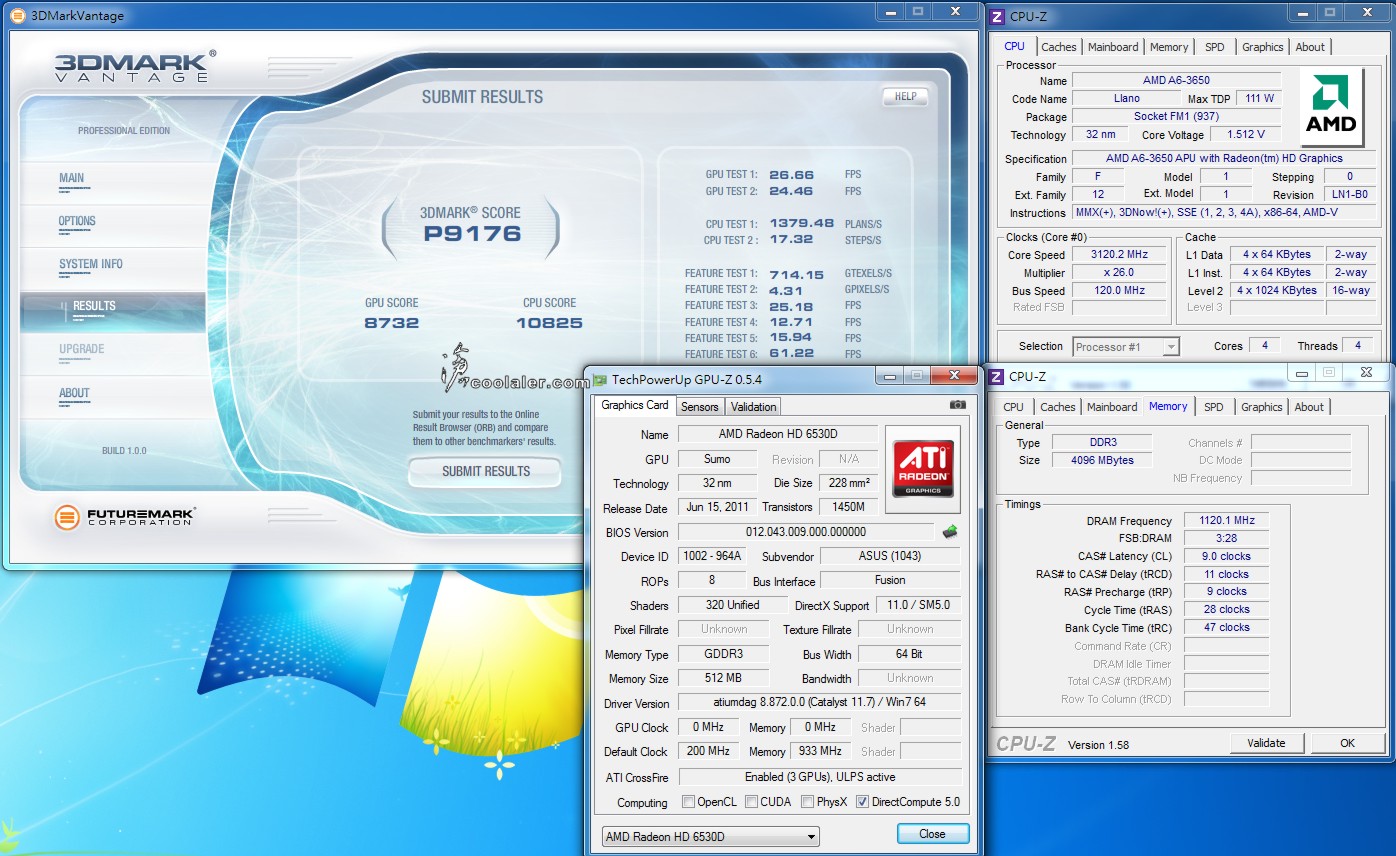Switch to the Validation tab in GPU-Z
Viewport: 1396px width, 856px height.
753,407
